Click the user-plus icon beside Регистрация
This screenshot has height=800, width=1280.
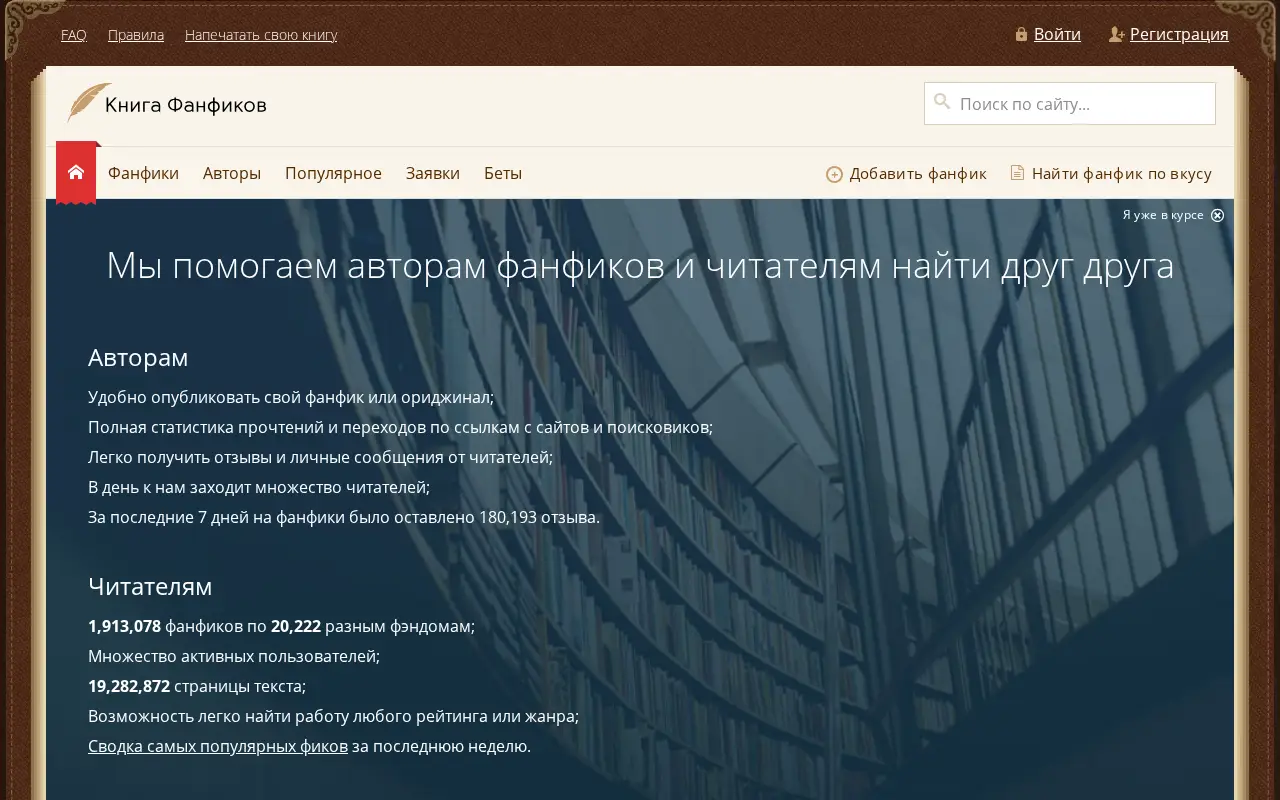point(1117,34)
